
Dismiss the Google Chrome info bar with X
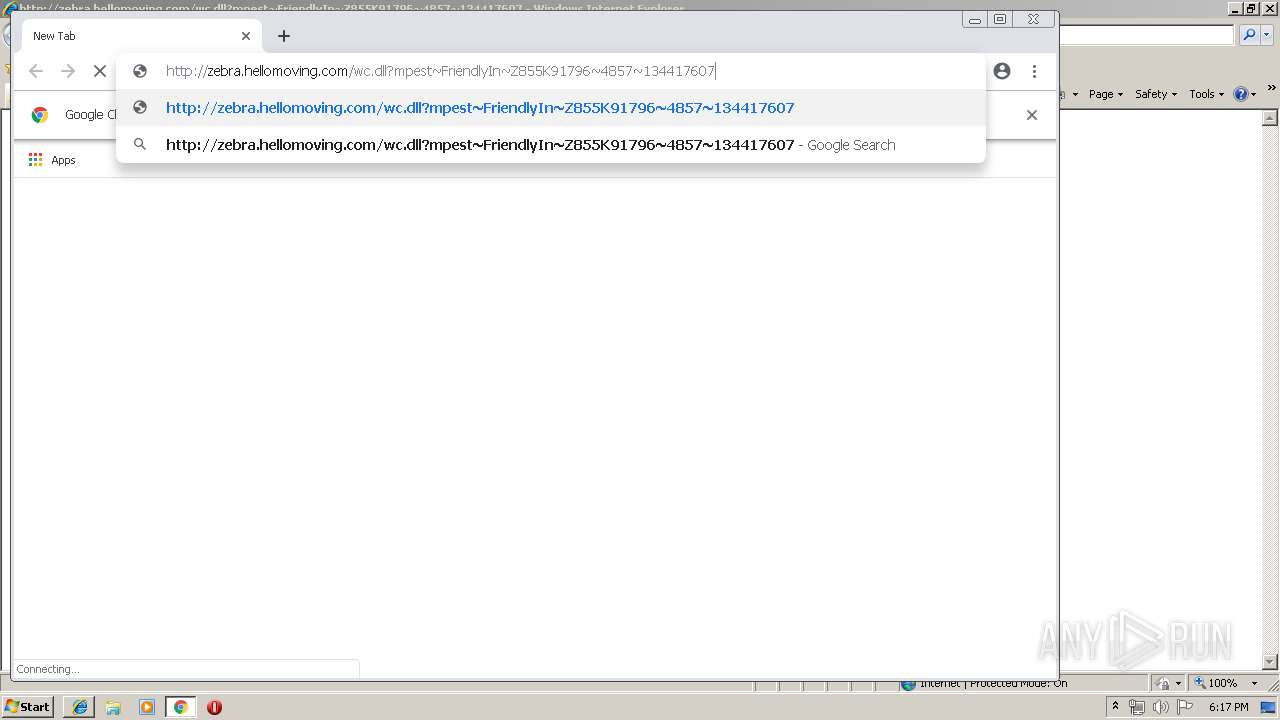pos(1032,115)
